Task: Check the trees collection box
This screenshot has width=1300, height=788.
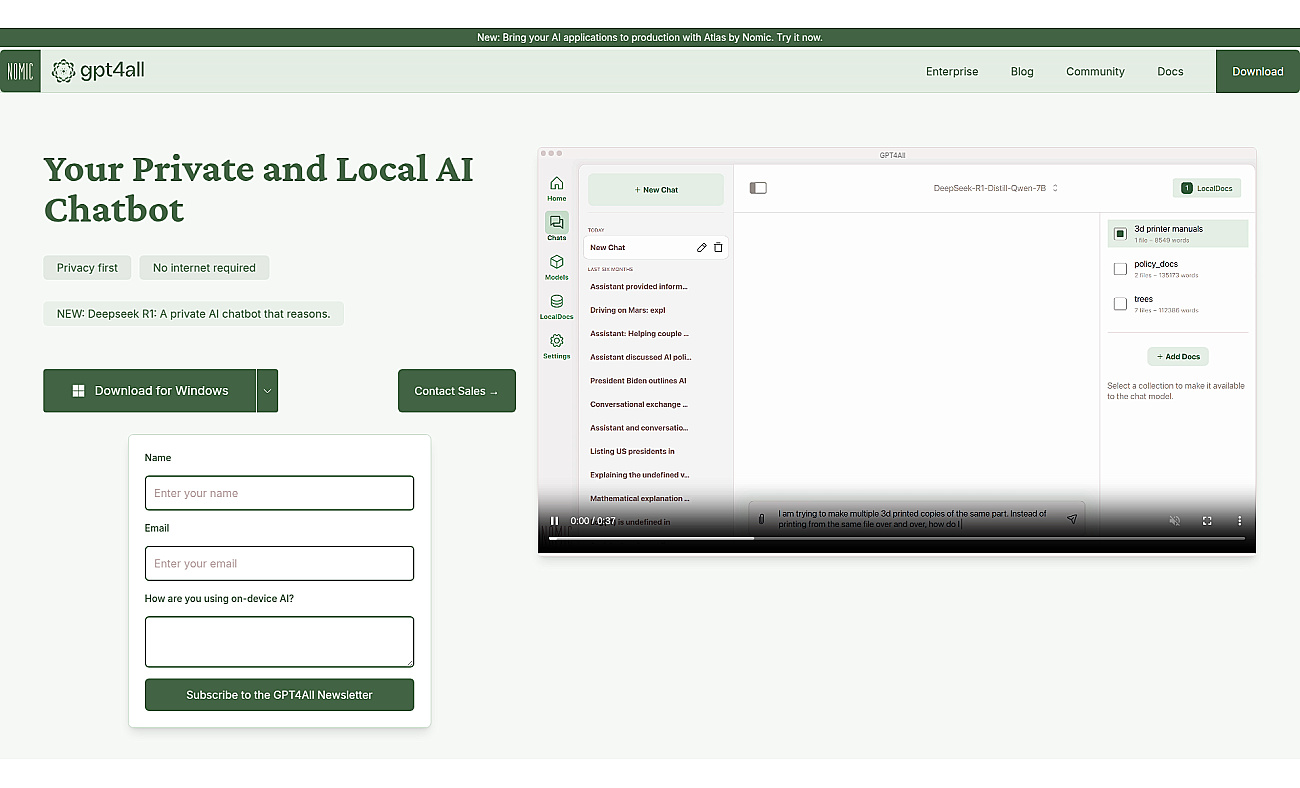Action: click(1120, 304)
